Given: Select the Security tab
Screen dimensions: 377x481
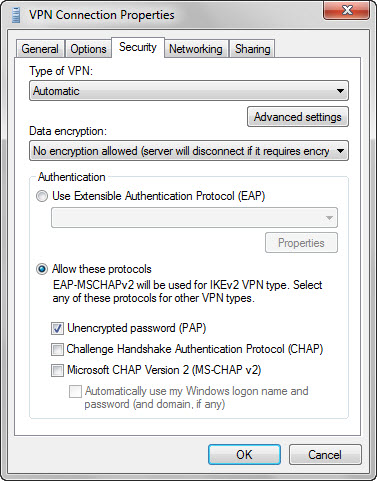Looking at the screenshot, I should click(x=138, y=47).
